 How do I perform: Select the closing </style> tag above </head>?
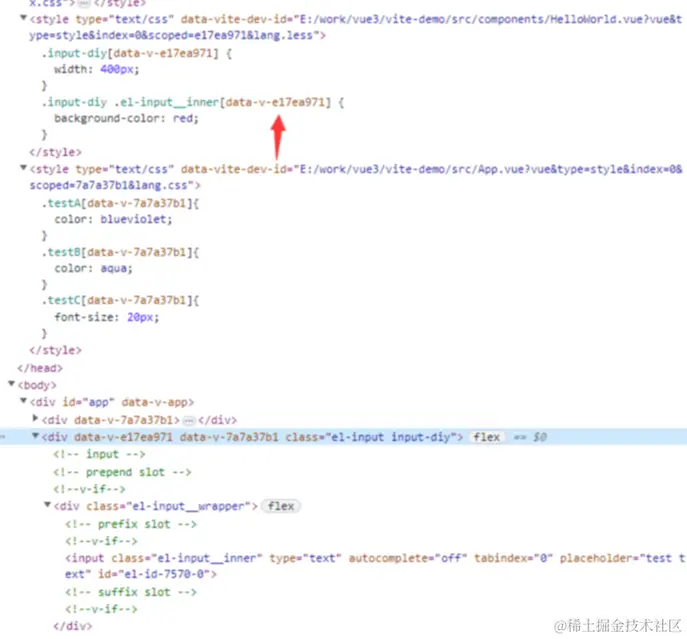click(55, 351)
